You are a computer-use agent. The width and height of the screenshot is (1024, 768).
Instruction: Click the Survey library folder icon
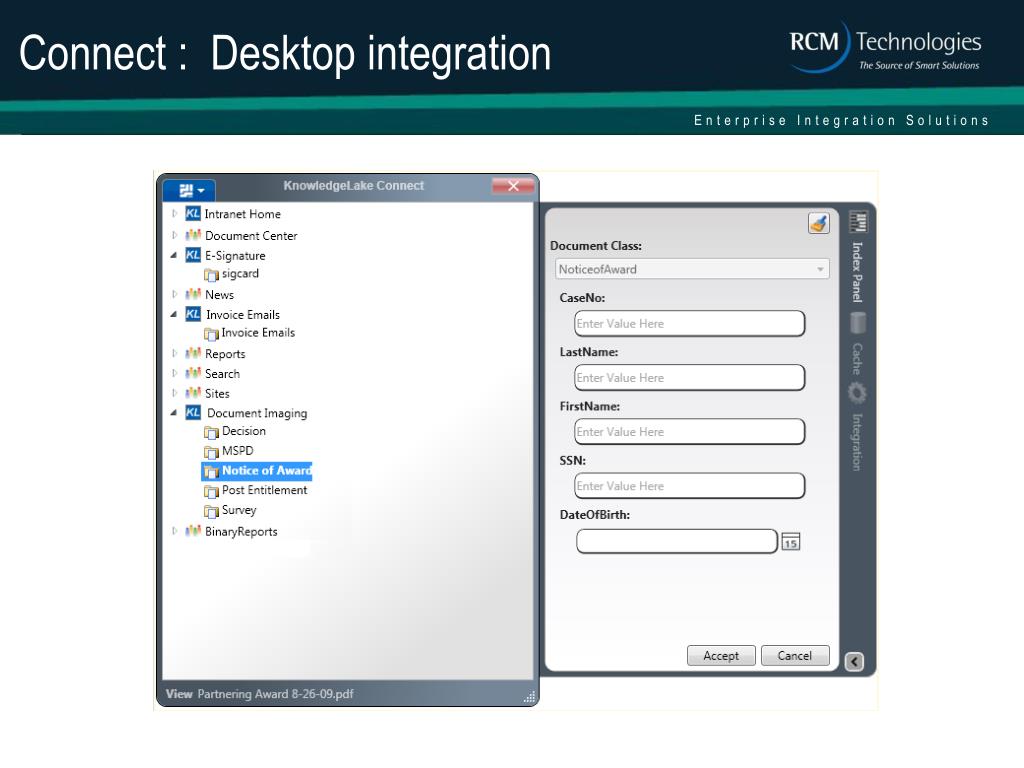211,511
